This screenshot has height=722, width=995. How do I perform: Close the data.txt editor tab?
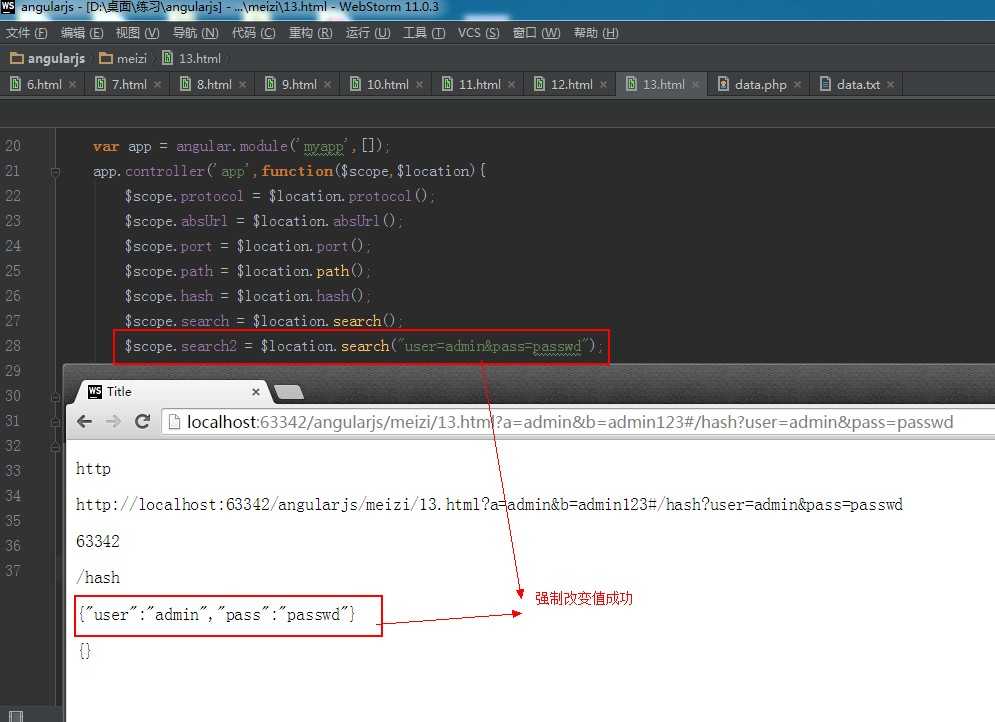[890, 84]
